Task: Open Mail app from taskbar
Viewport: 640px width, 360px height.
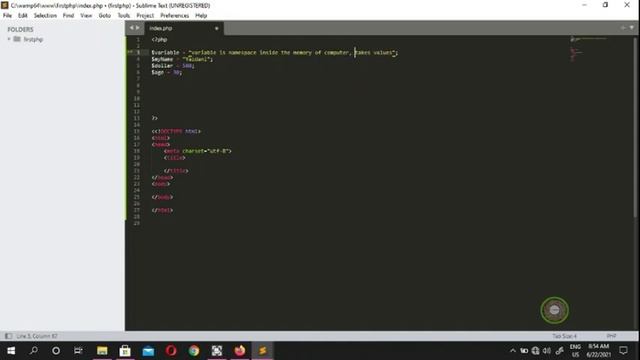Action: pyautogui.click(x=148, y=351)
